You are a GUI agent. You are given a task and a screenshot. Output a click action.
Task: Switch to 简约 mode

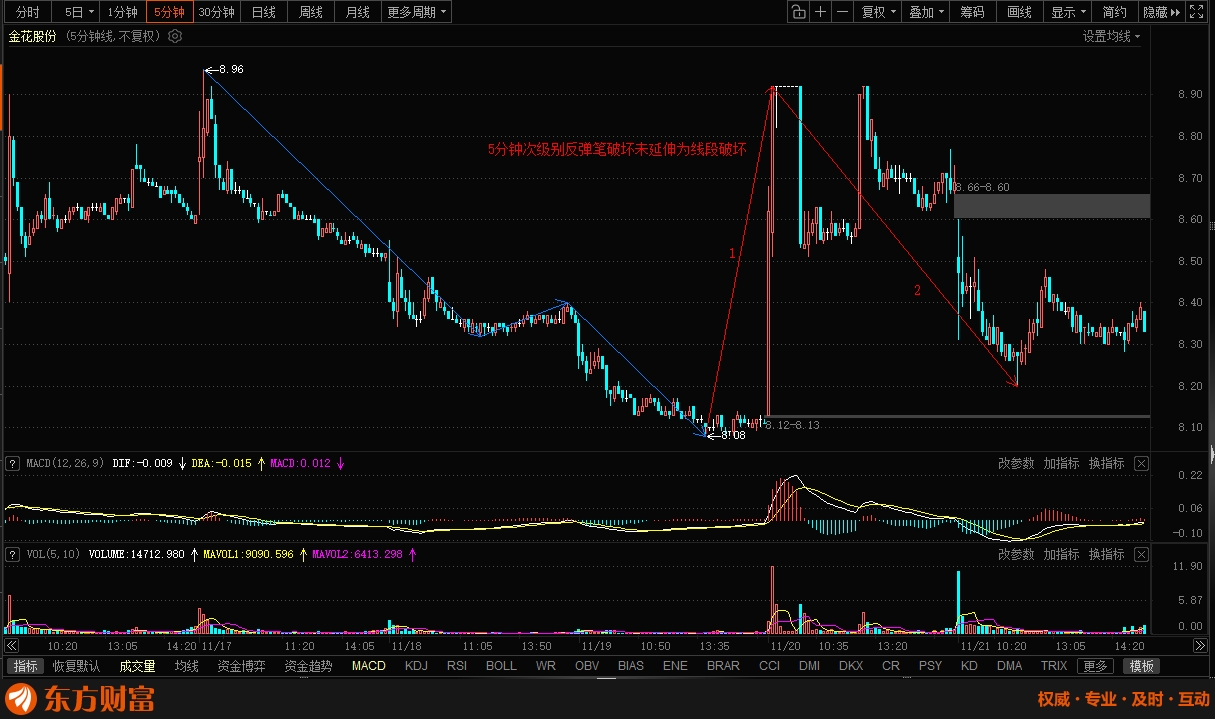1115,12
